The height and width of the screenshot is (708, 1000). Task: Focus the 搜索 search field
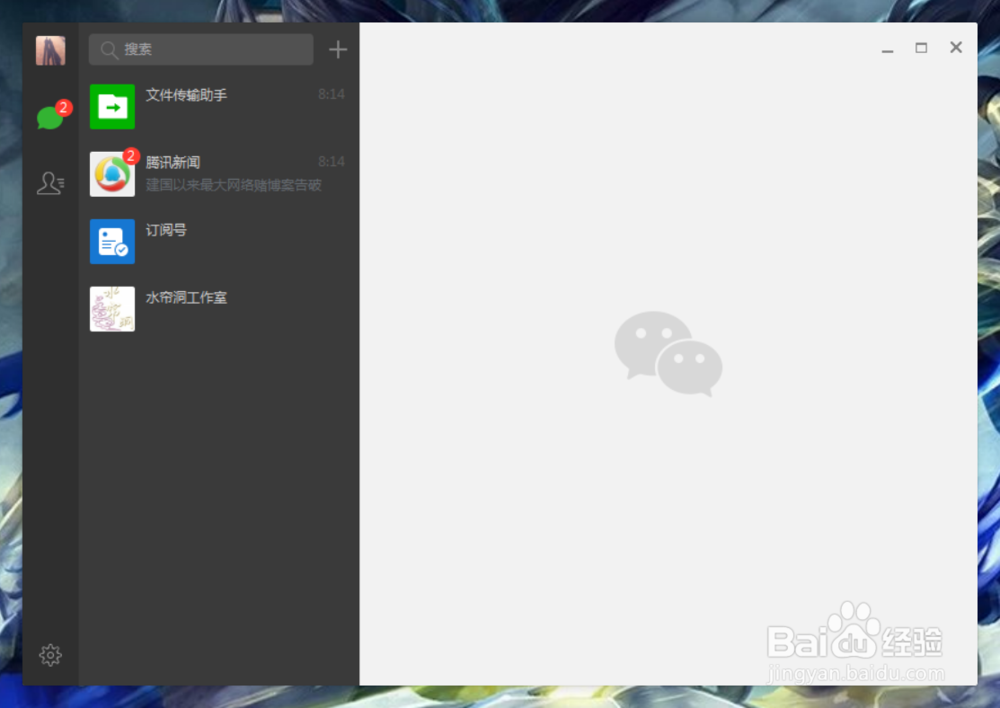click(x=201, y=50)
